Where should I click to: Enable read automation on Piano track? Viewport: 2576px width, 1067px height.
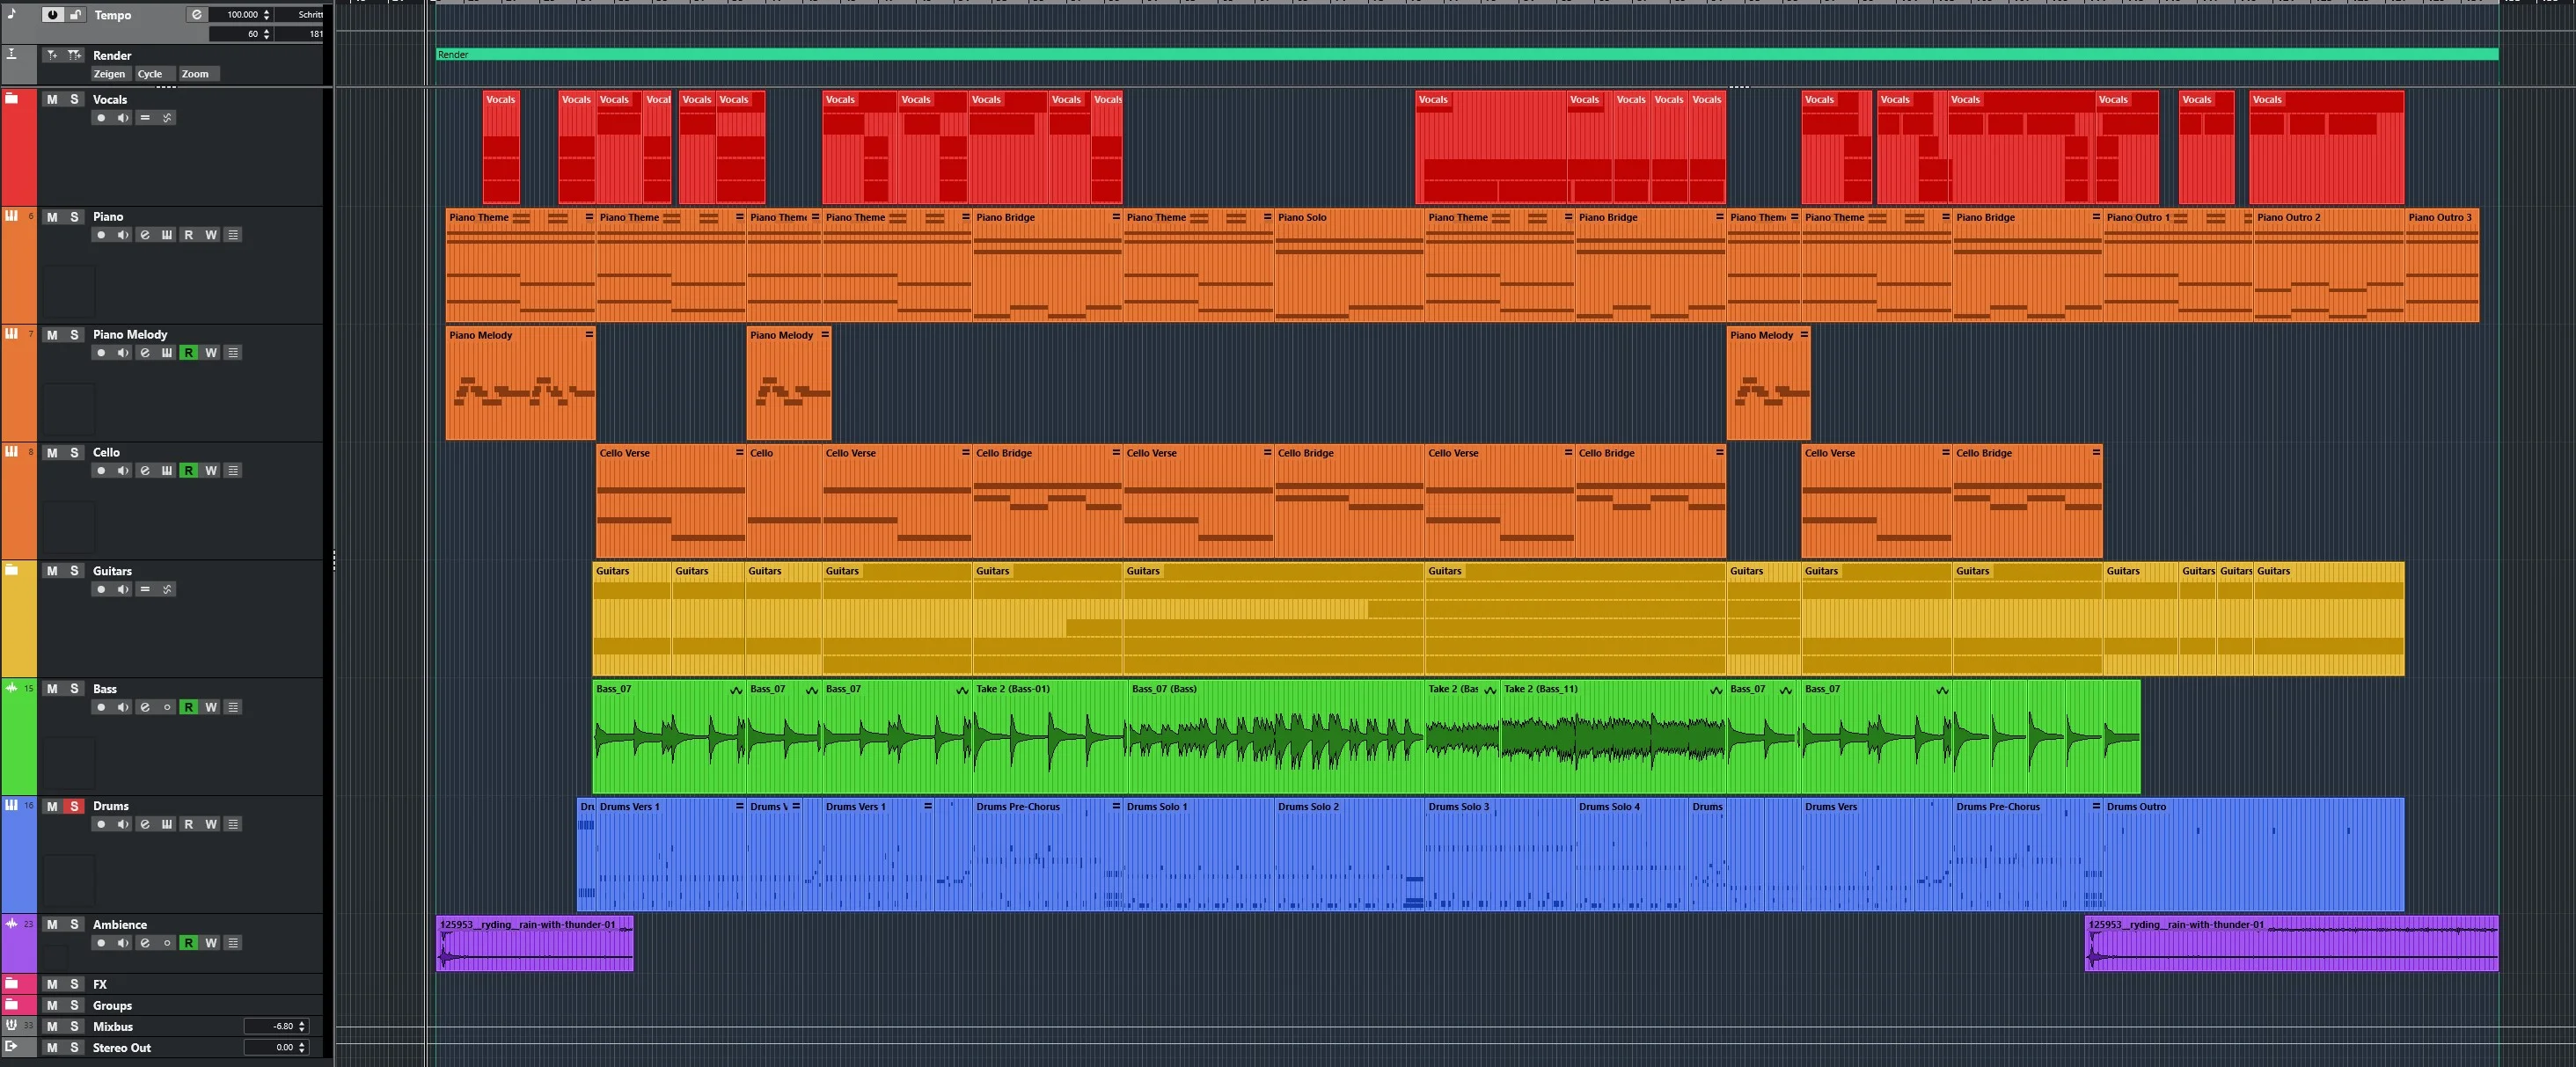189,235
